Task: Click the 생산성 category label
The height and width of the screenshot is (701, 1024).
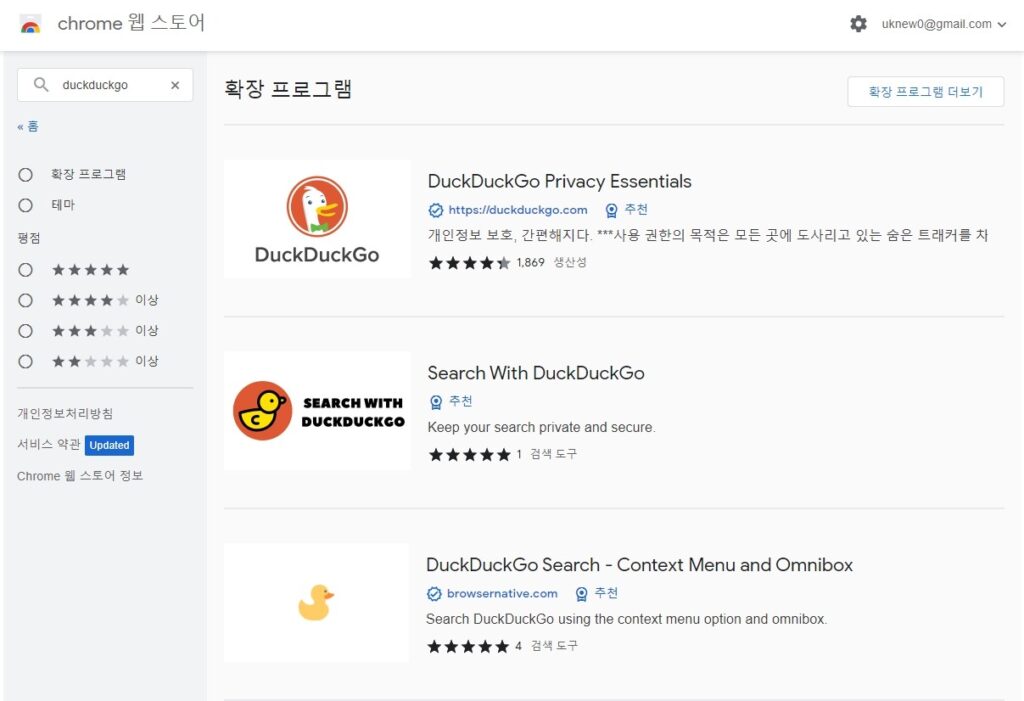Action: click(570, 263)
